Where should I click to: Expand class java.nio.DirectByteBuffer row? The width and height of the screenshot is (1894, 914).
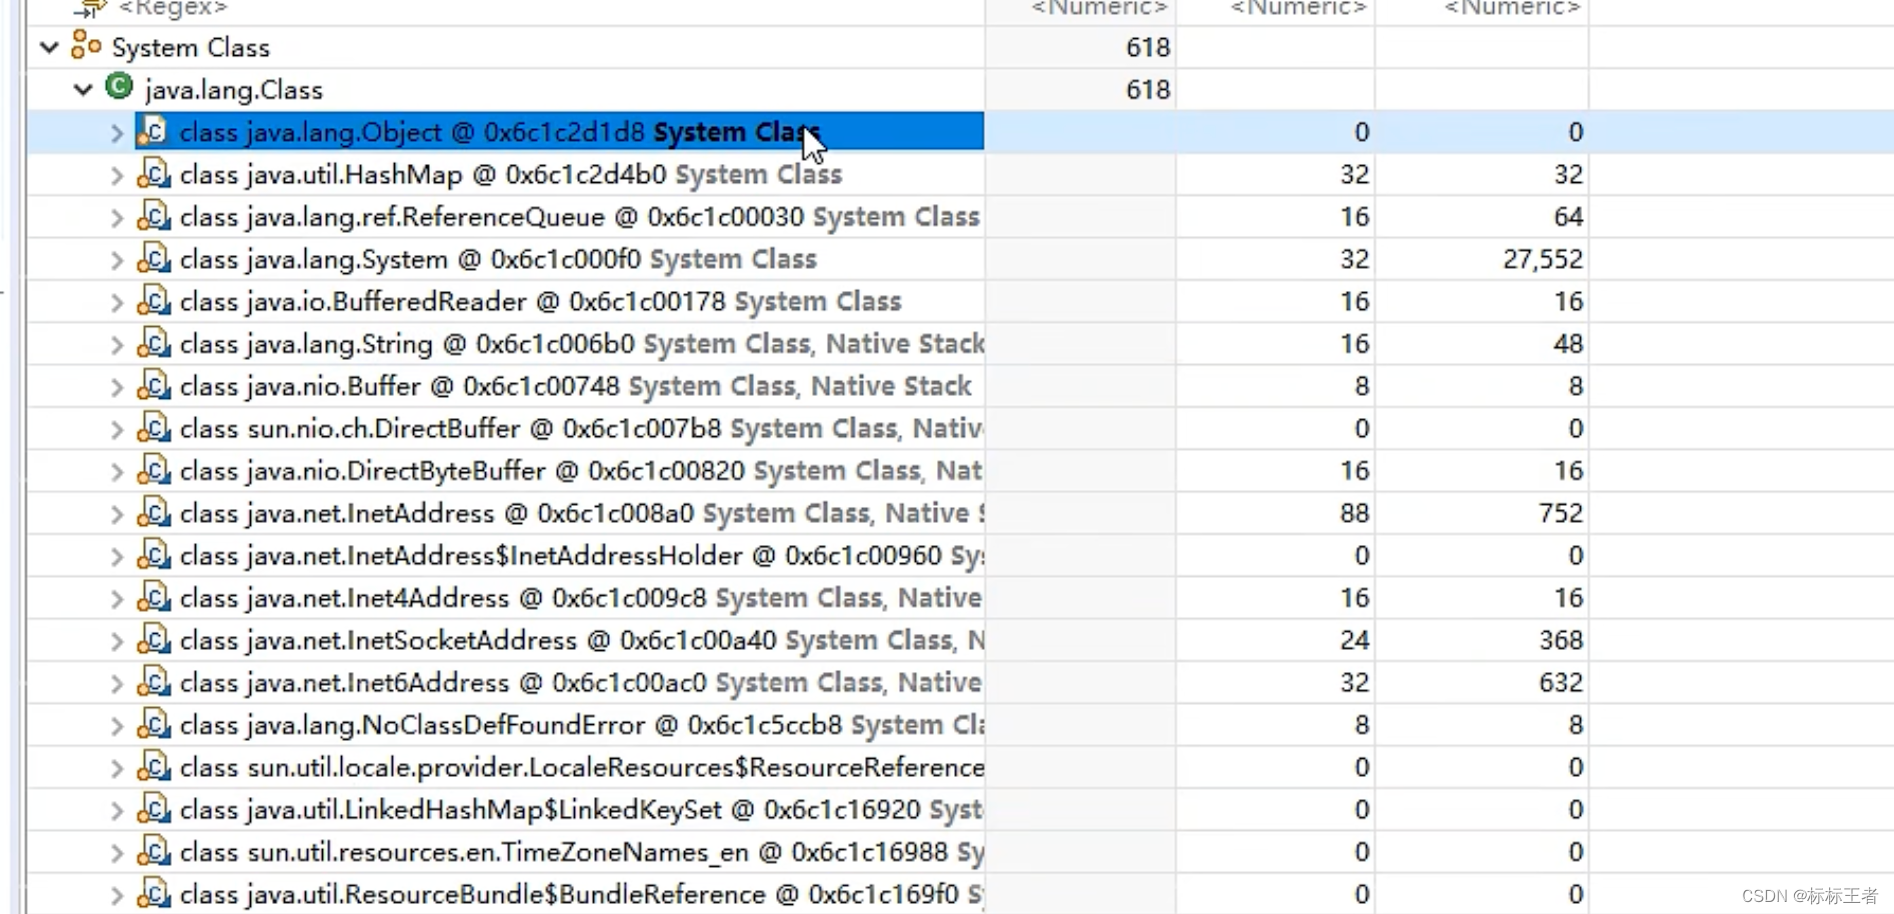click(117, 471)
